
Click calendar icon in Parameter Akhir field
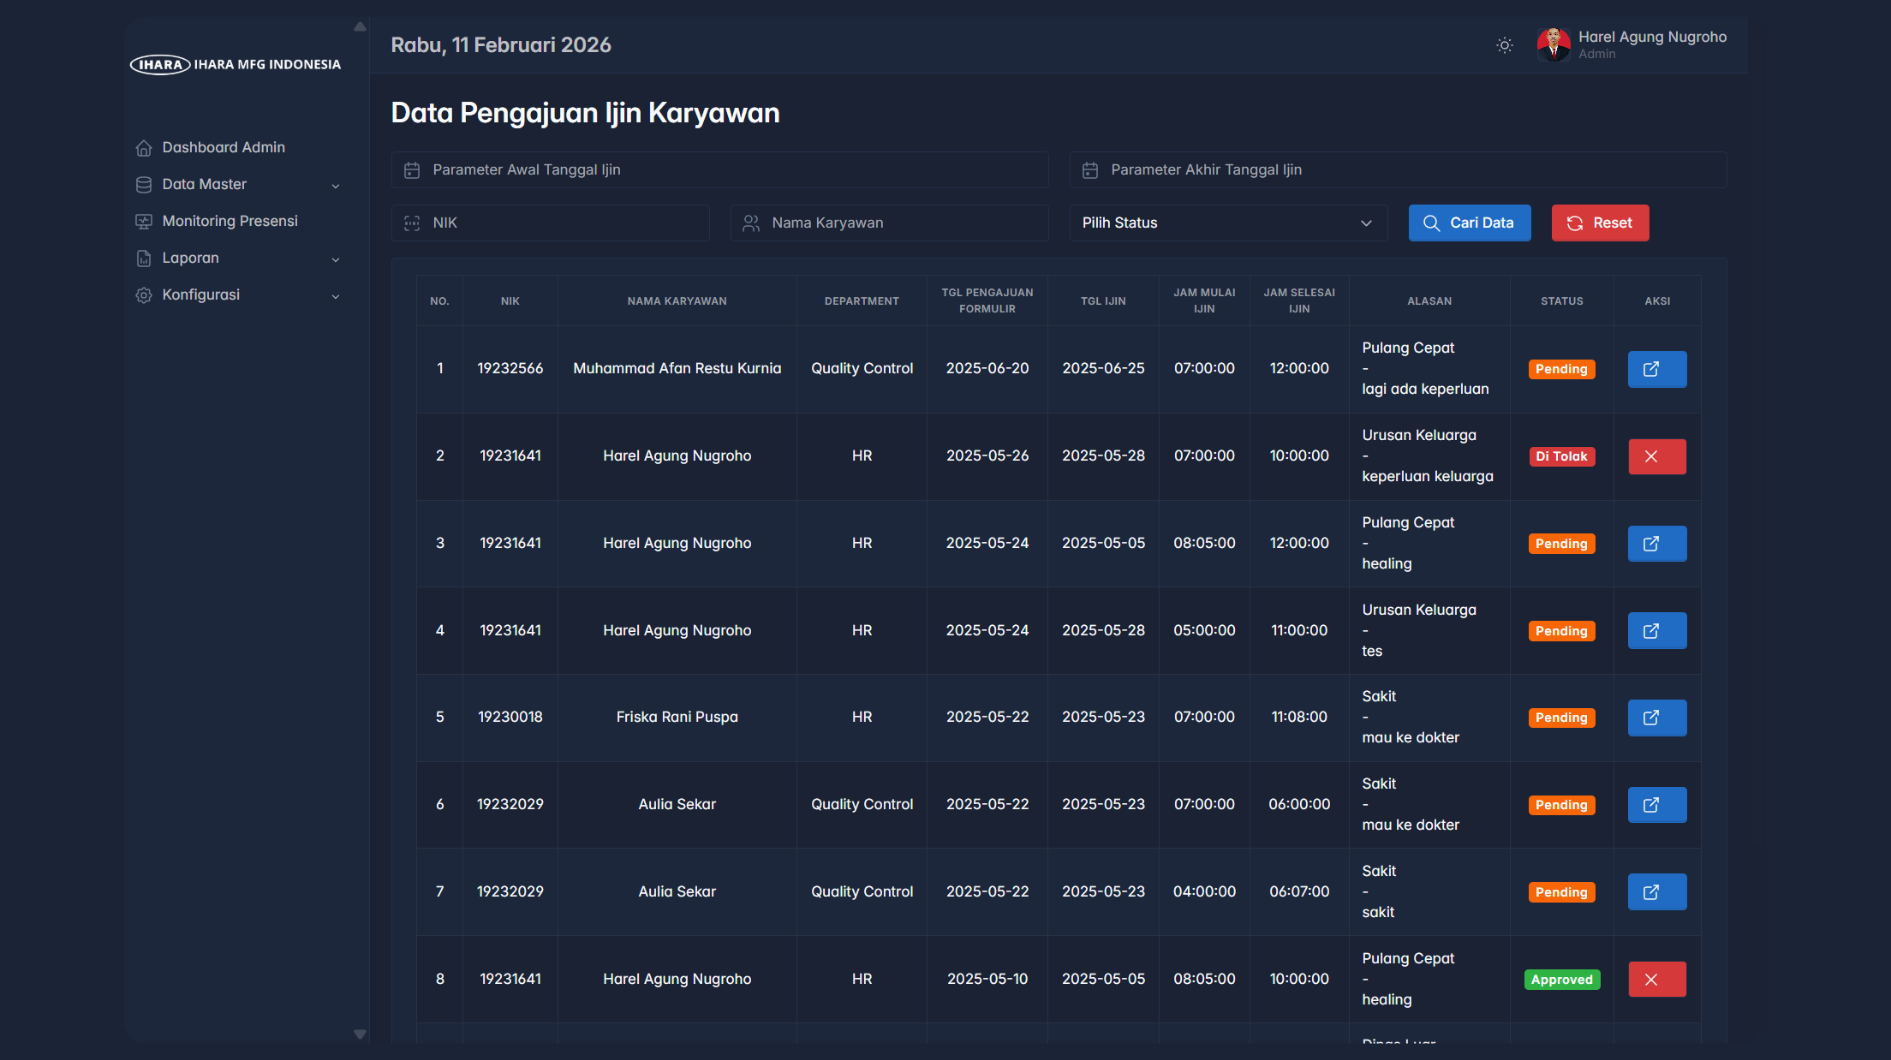1090,171
